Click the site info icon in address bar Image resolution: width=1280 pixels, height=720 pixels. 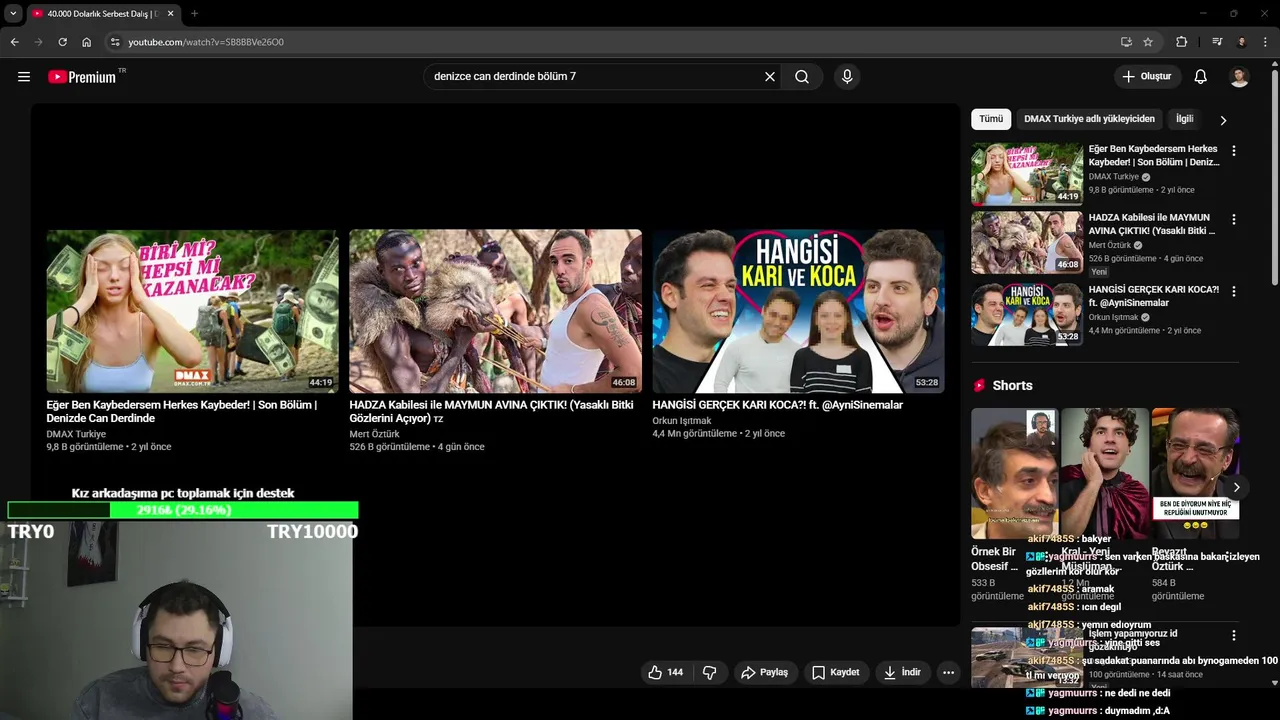point(115,42)
